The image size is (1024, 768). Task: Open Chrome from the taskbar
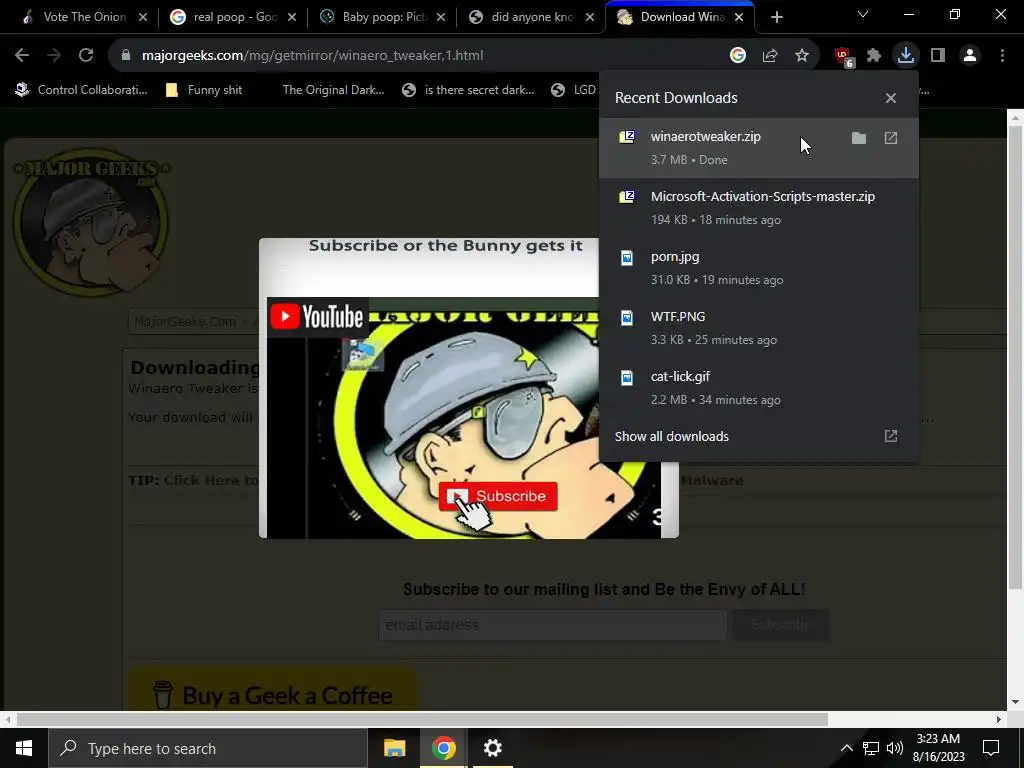443,748
